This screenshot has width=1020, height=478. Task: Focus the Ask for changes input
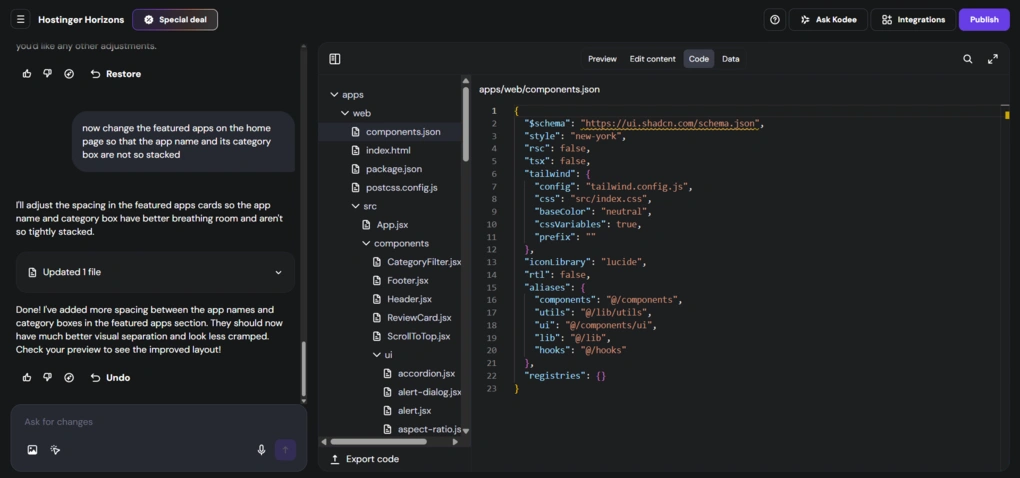click(159, 422)
